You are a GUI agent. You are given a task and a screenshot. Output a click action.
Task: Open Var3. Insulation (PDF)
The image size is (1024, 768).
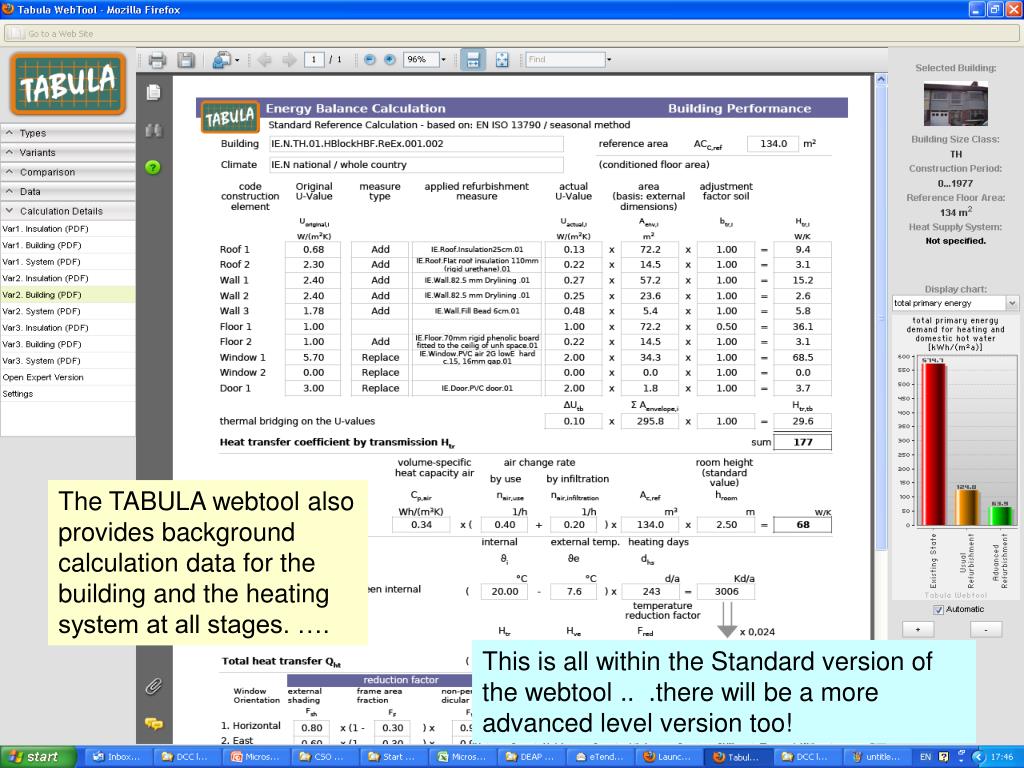(x=45, y=328)
